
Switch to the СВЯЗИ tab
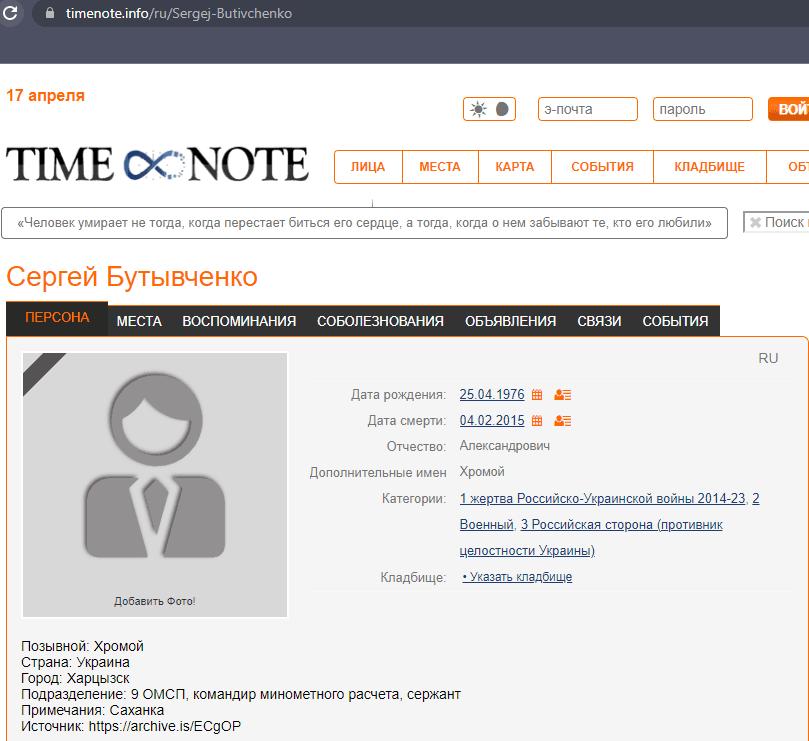coord(599,321)
